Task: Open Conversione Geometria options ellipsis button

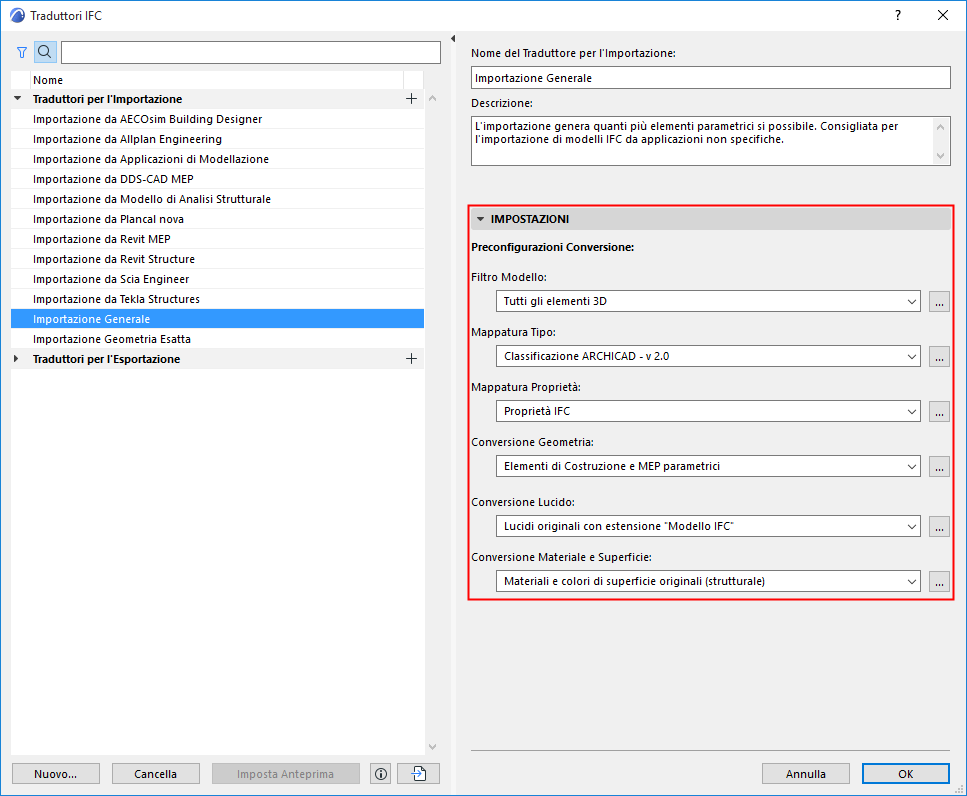Action: 939,466
